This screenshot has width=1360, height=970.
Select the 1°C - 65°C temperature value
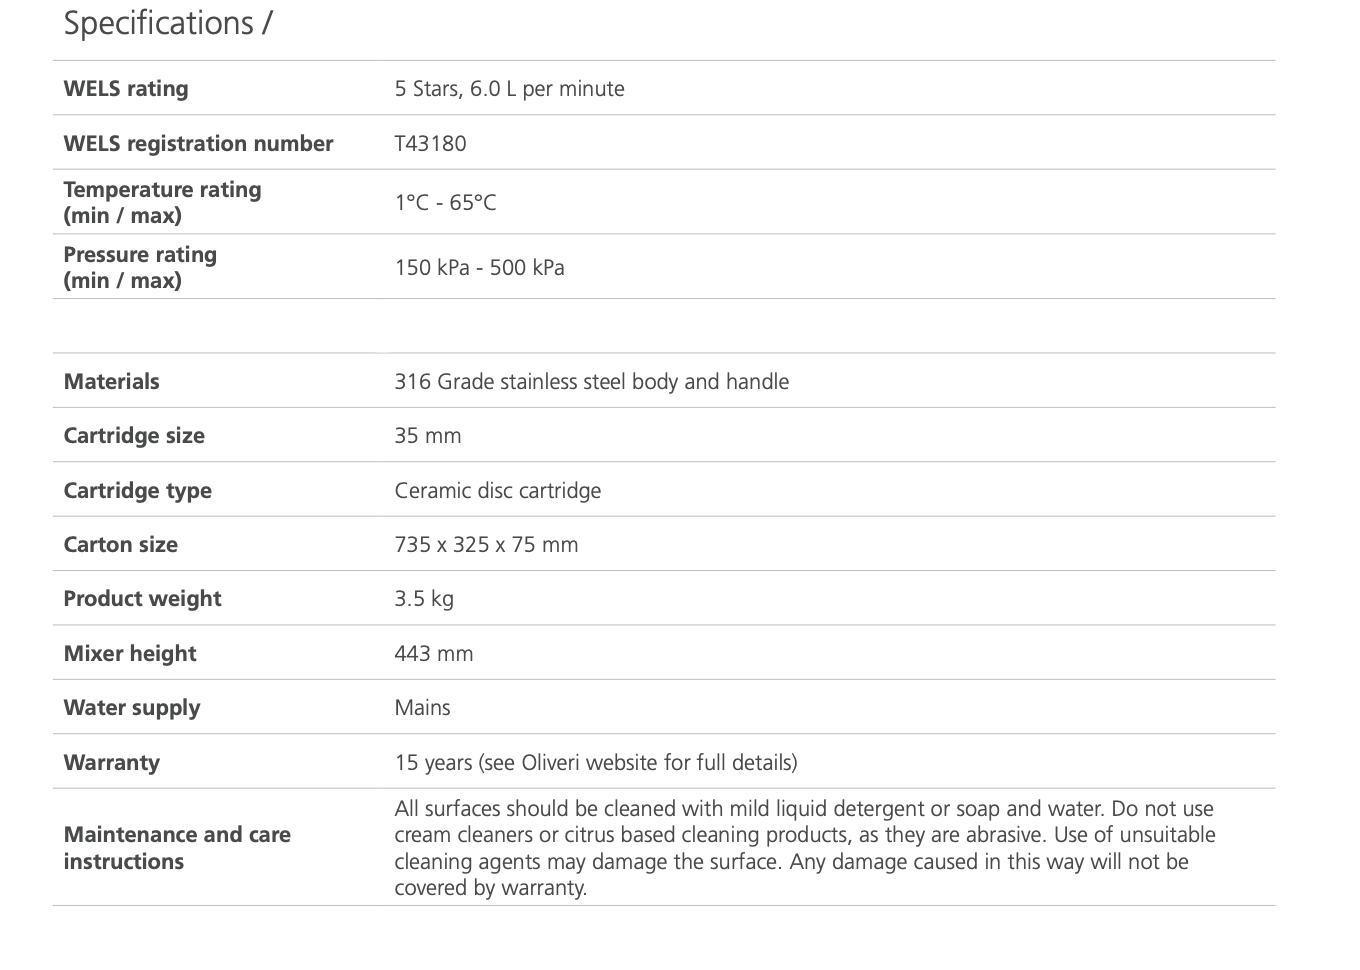pos(445,202)
